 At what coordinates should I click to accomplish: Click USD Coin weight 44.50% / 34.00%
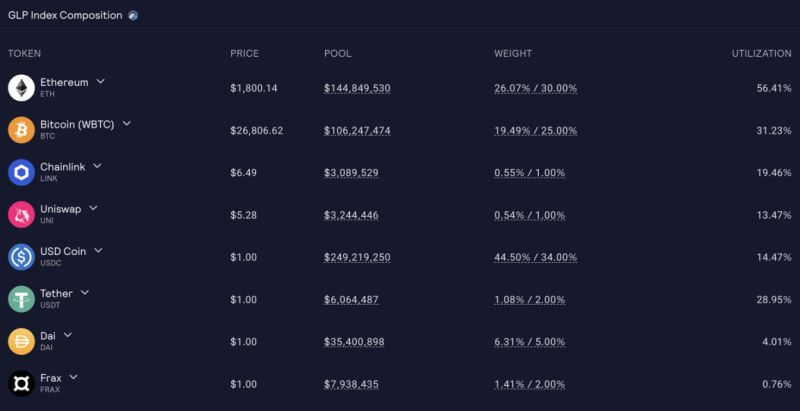coord(535,257)
